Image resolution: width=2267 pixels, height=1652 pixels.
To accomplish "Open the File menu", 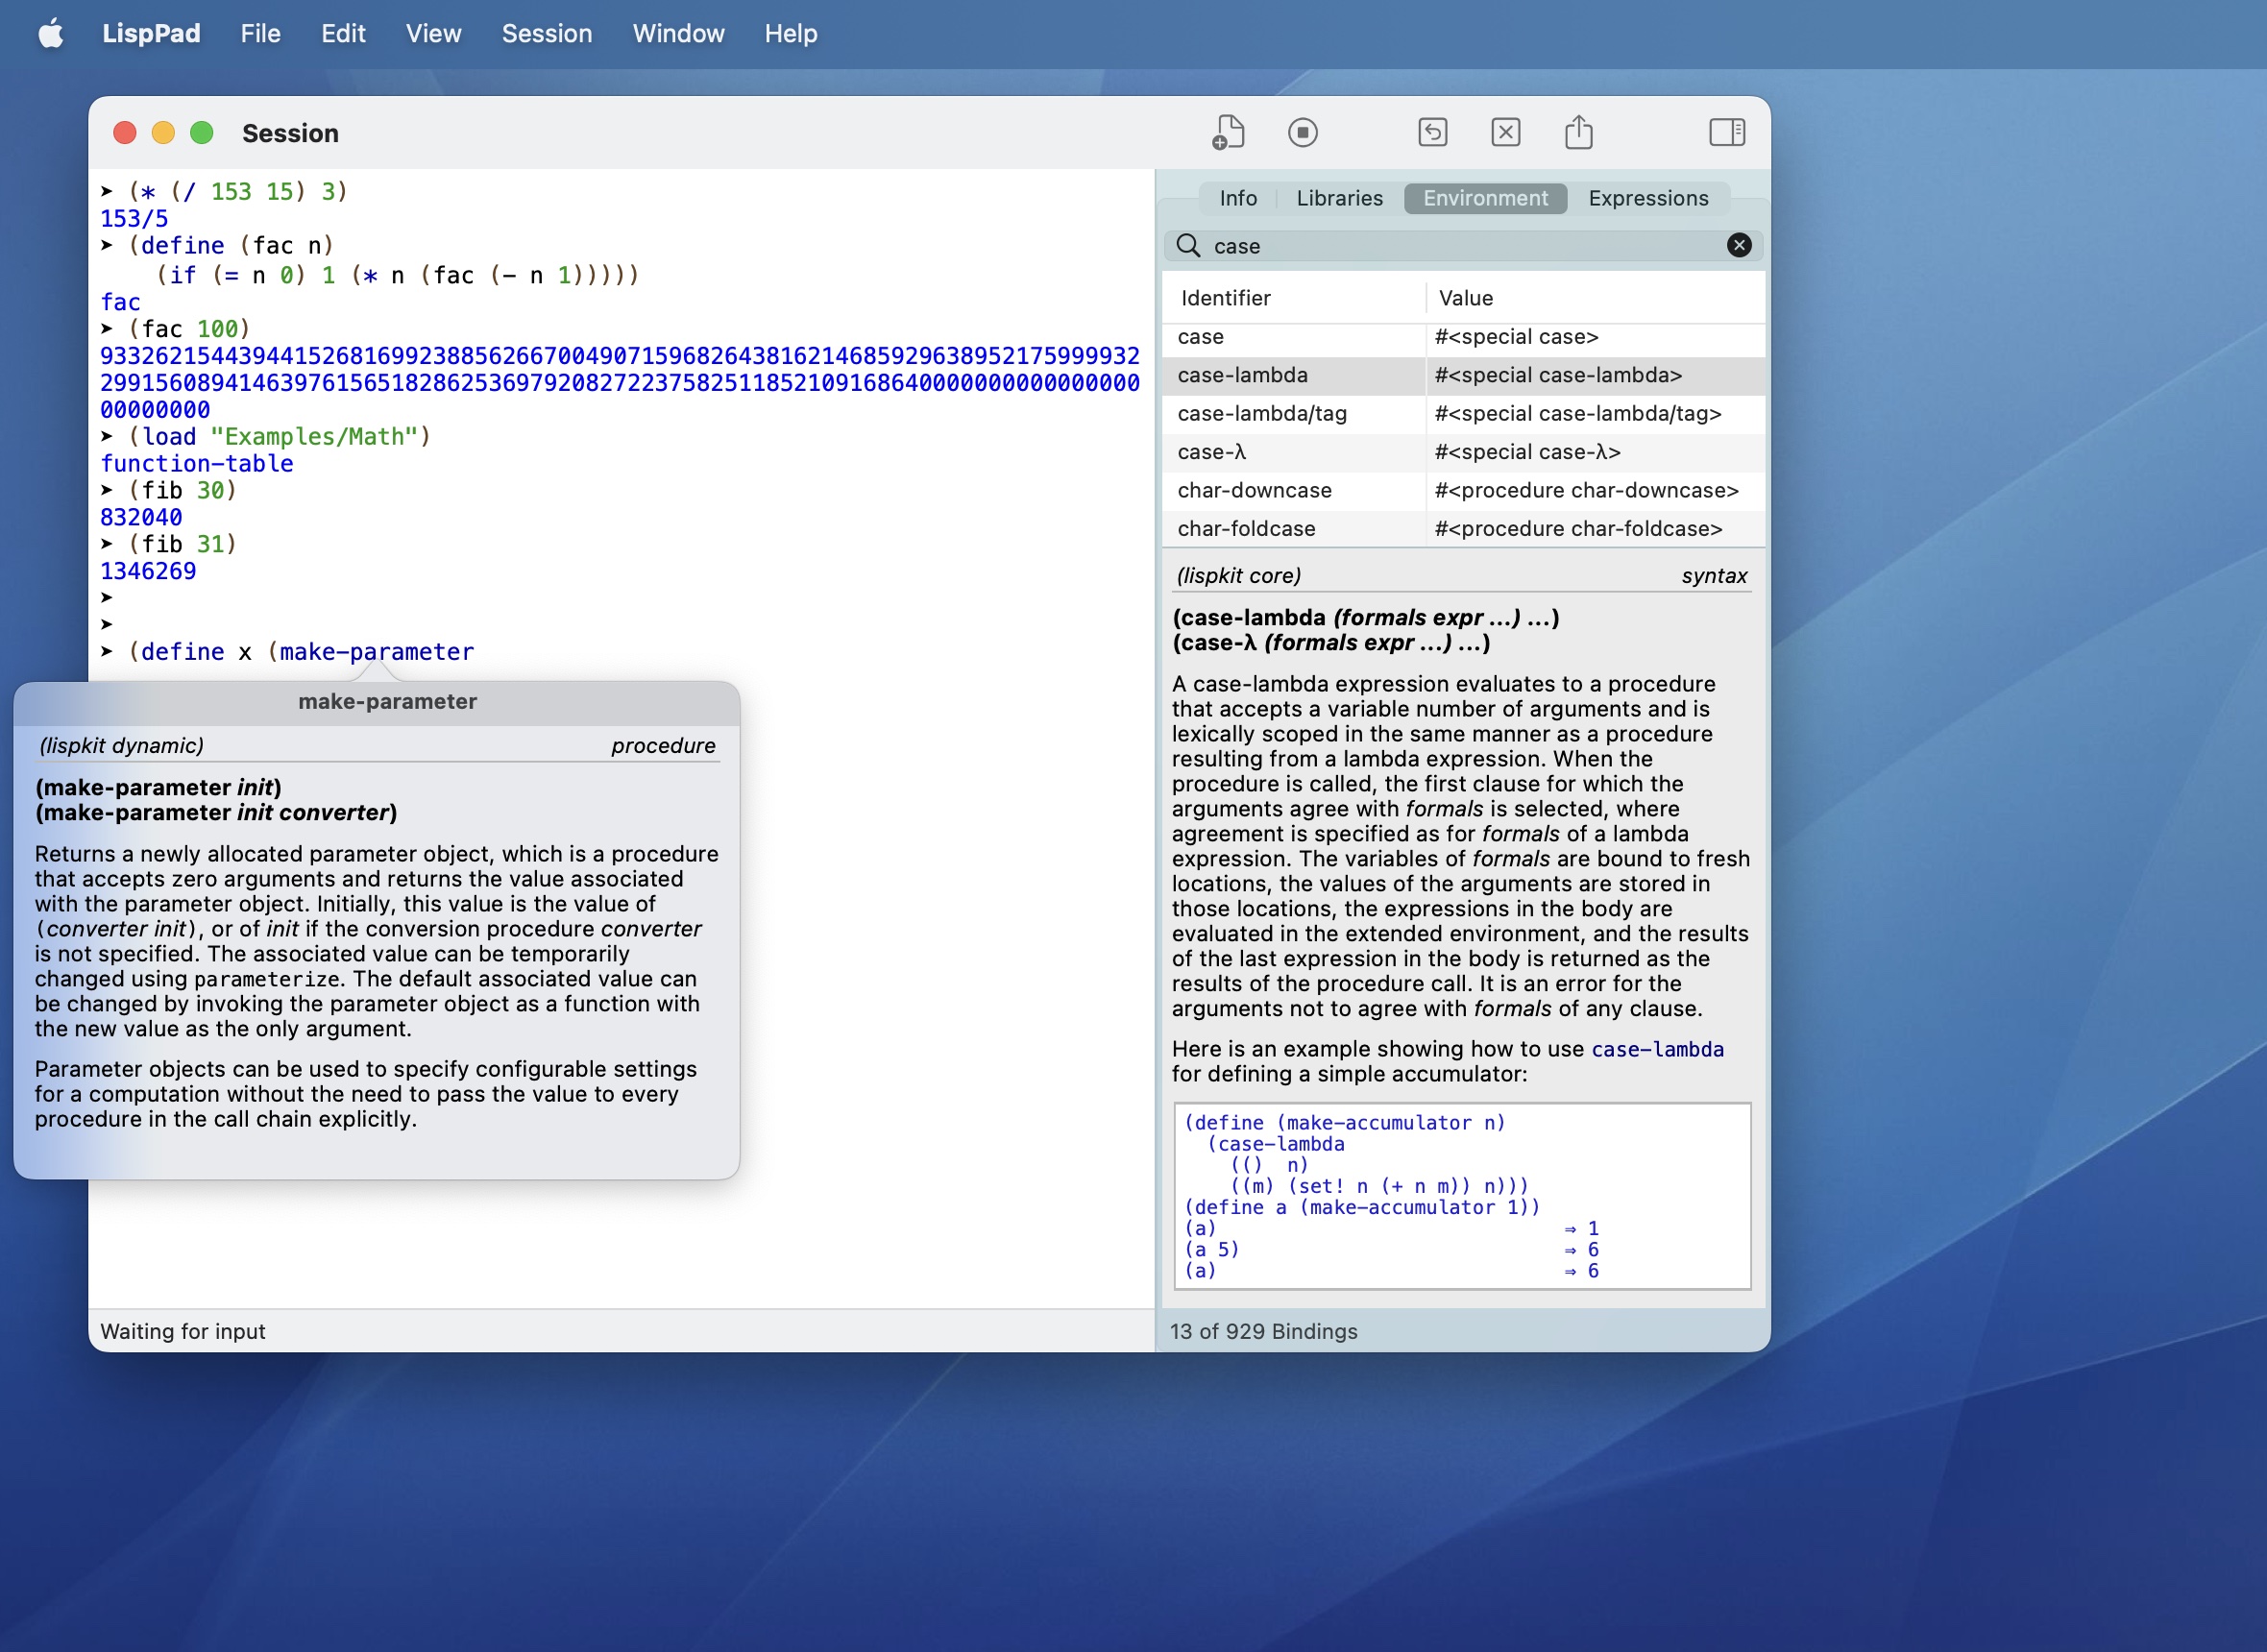I will pyautogui.click(x=260, y=34).
